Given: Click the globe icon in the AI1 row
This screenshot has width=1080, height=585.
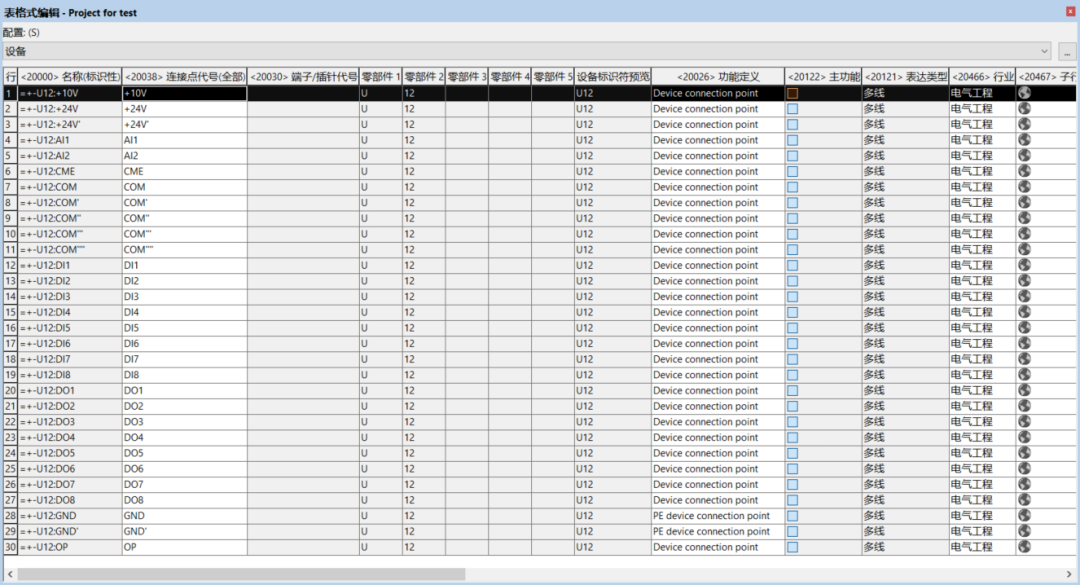Looking at the screenshot, I should tap(1024, 139).
